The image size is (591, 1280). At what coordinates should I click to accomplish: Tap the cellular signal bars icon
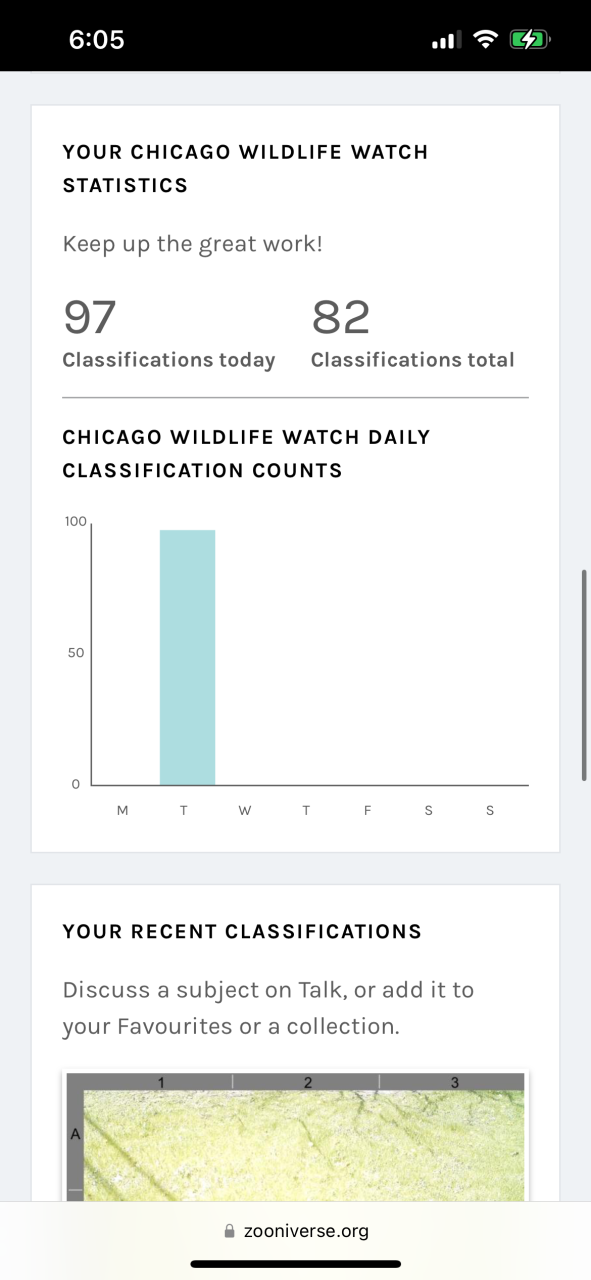[x=445, y=41]
